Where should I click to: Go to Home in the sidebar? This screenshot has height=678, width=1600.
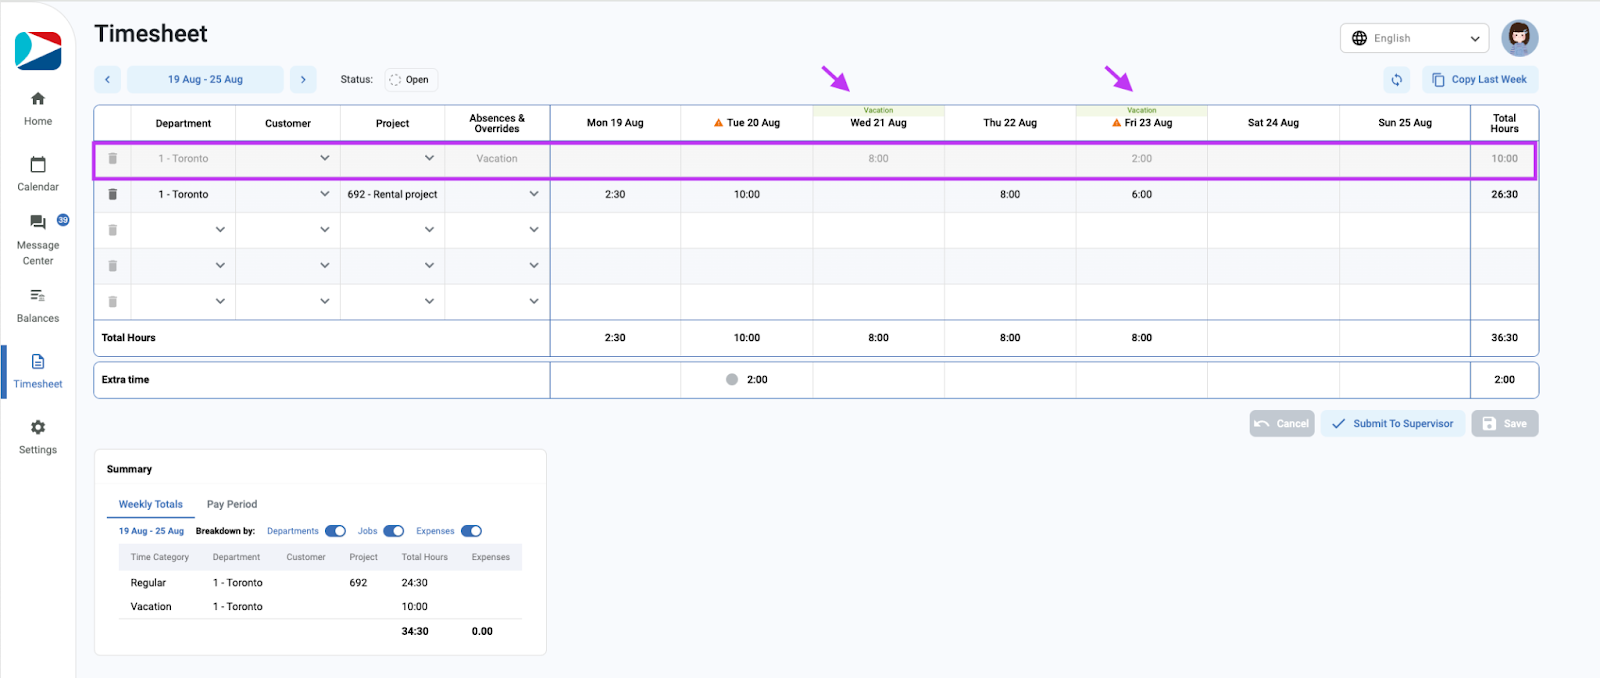click(38, 108)
